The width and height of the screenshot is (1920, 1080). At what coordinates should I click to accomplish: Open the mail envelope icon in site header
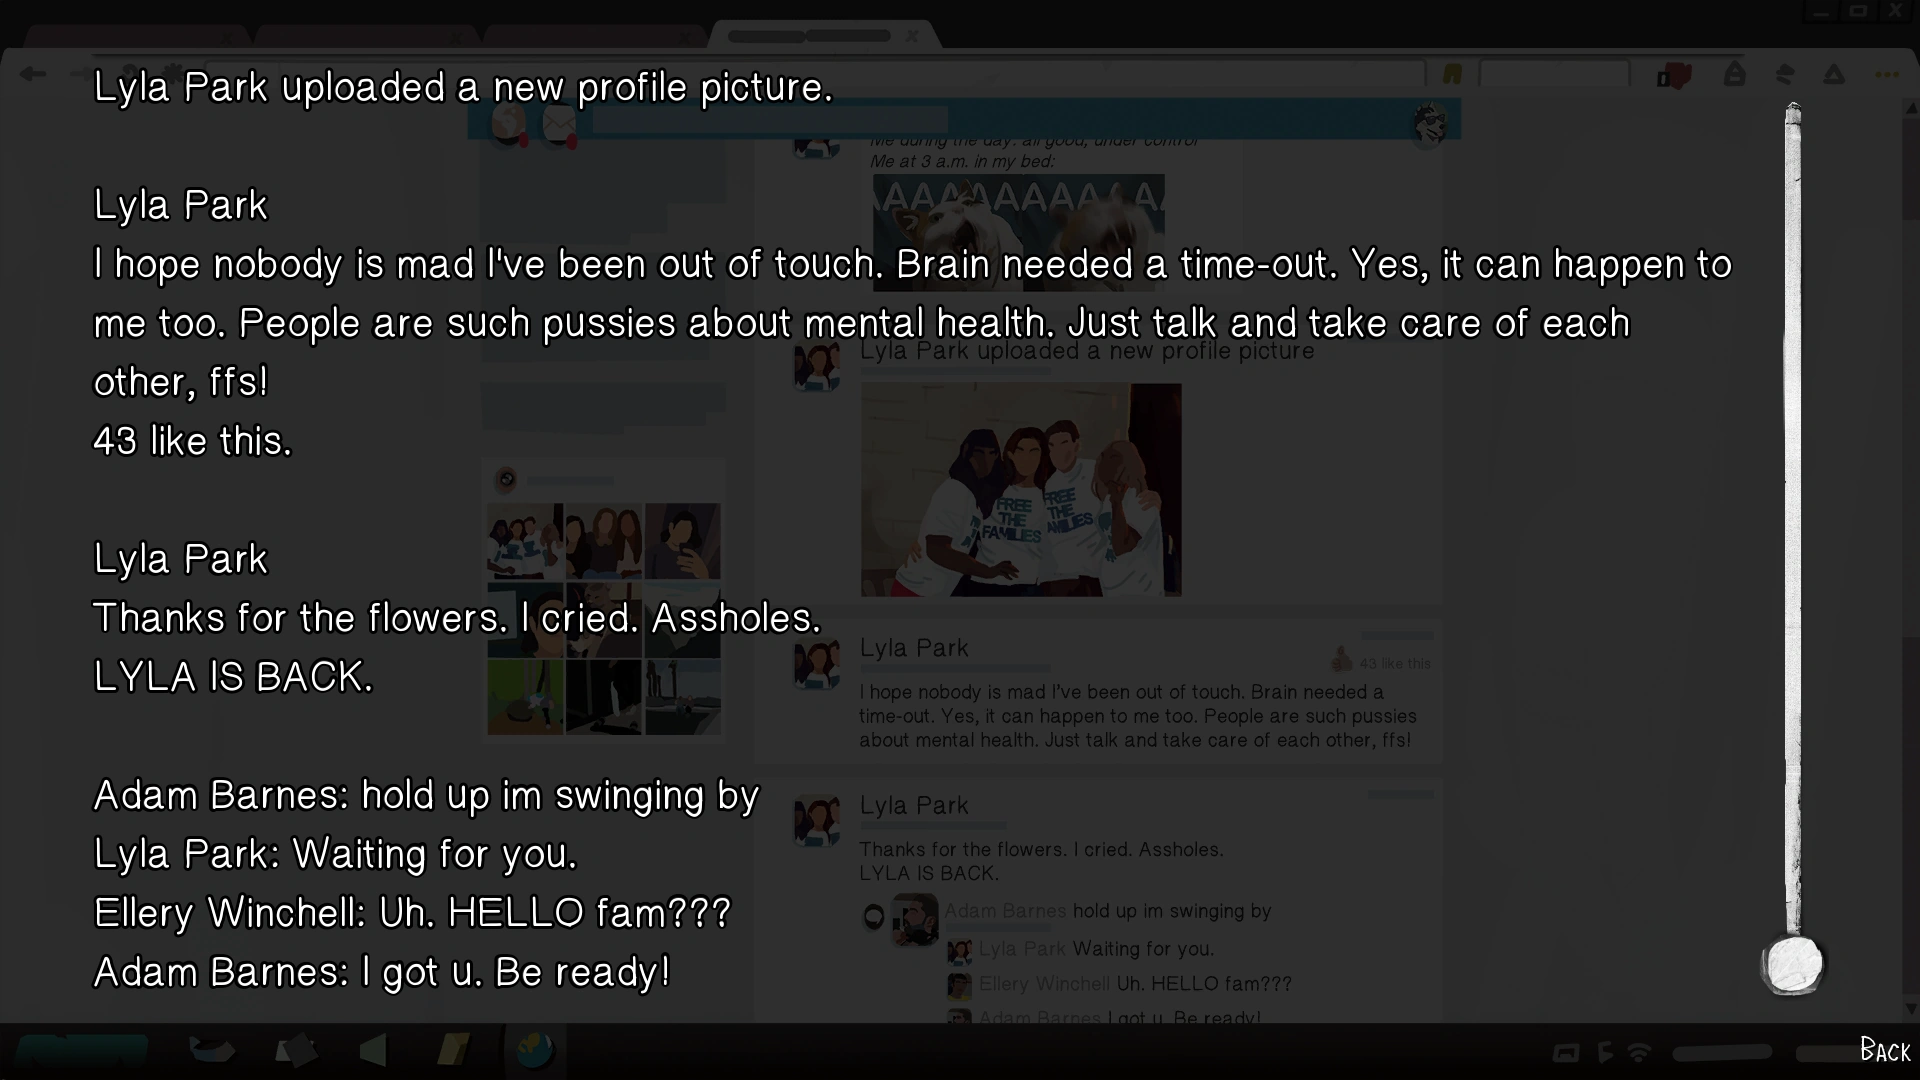tap(560, 125)
